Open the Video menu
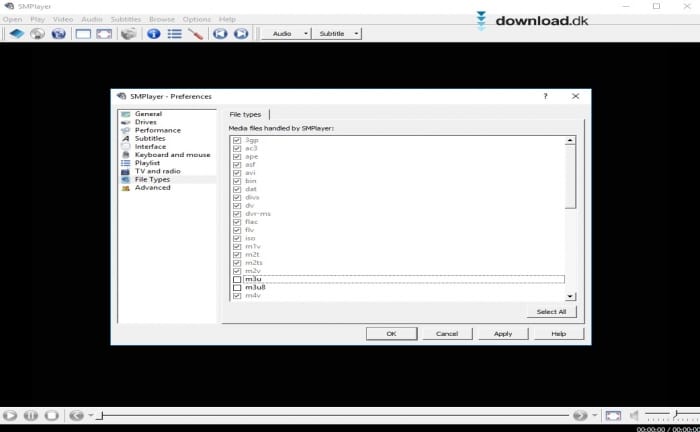This screenshot has width=700, height=432. (63, 19)
